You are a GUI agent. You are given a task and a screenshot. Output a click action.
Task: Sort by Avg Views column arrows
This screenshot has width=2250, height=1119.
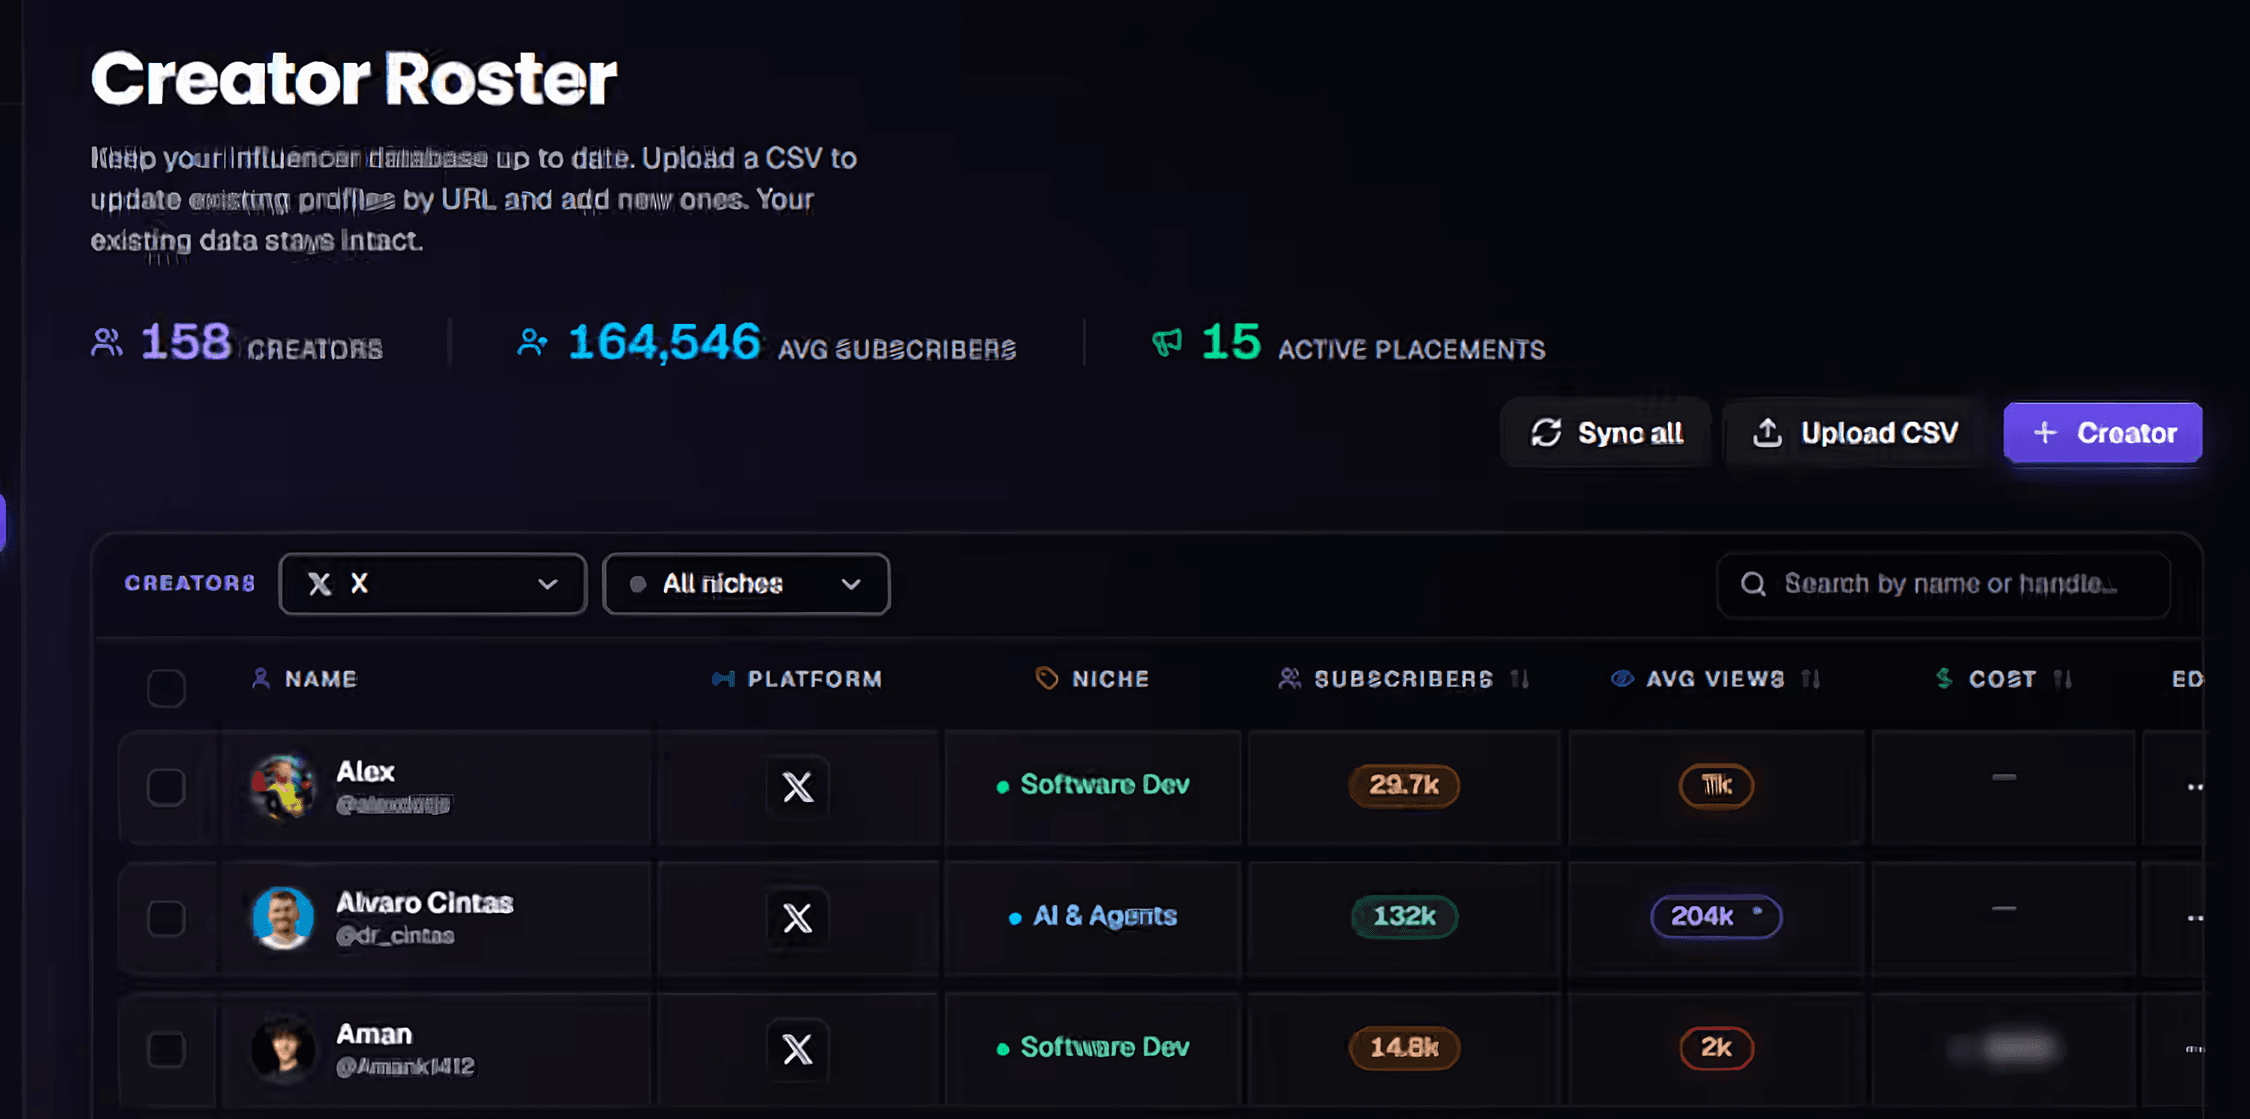1811,679
